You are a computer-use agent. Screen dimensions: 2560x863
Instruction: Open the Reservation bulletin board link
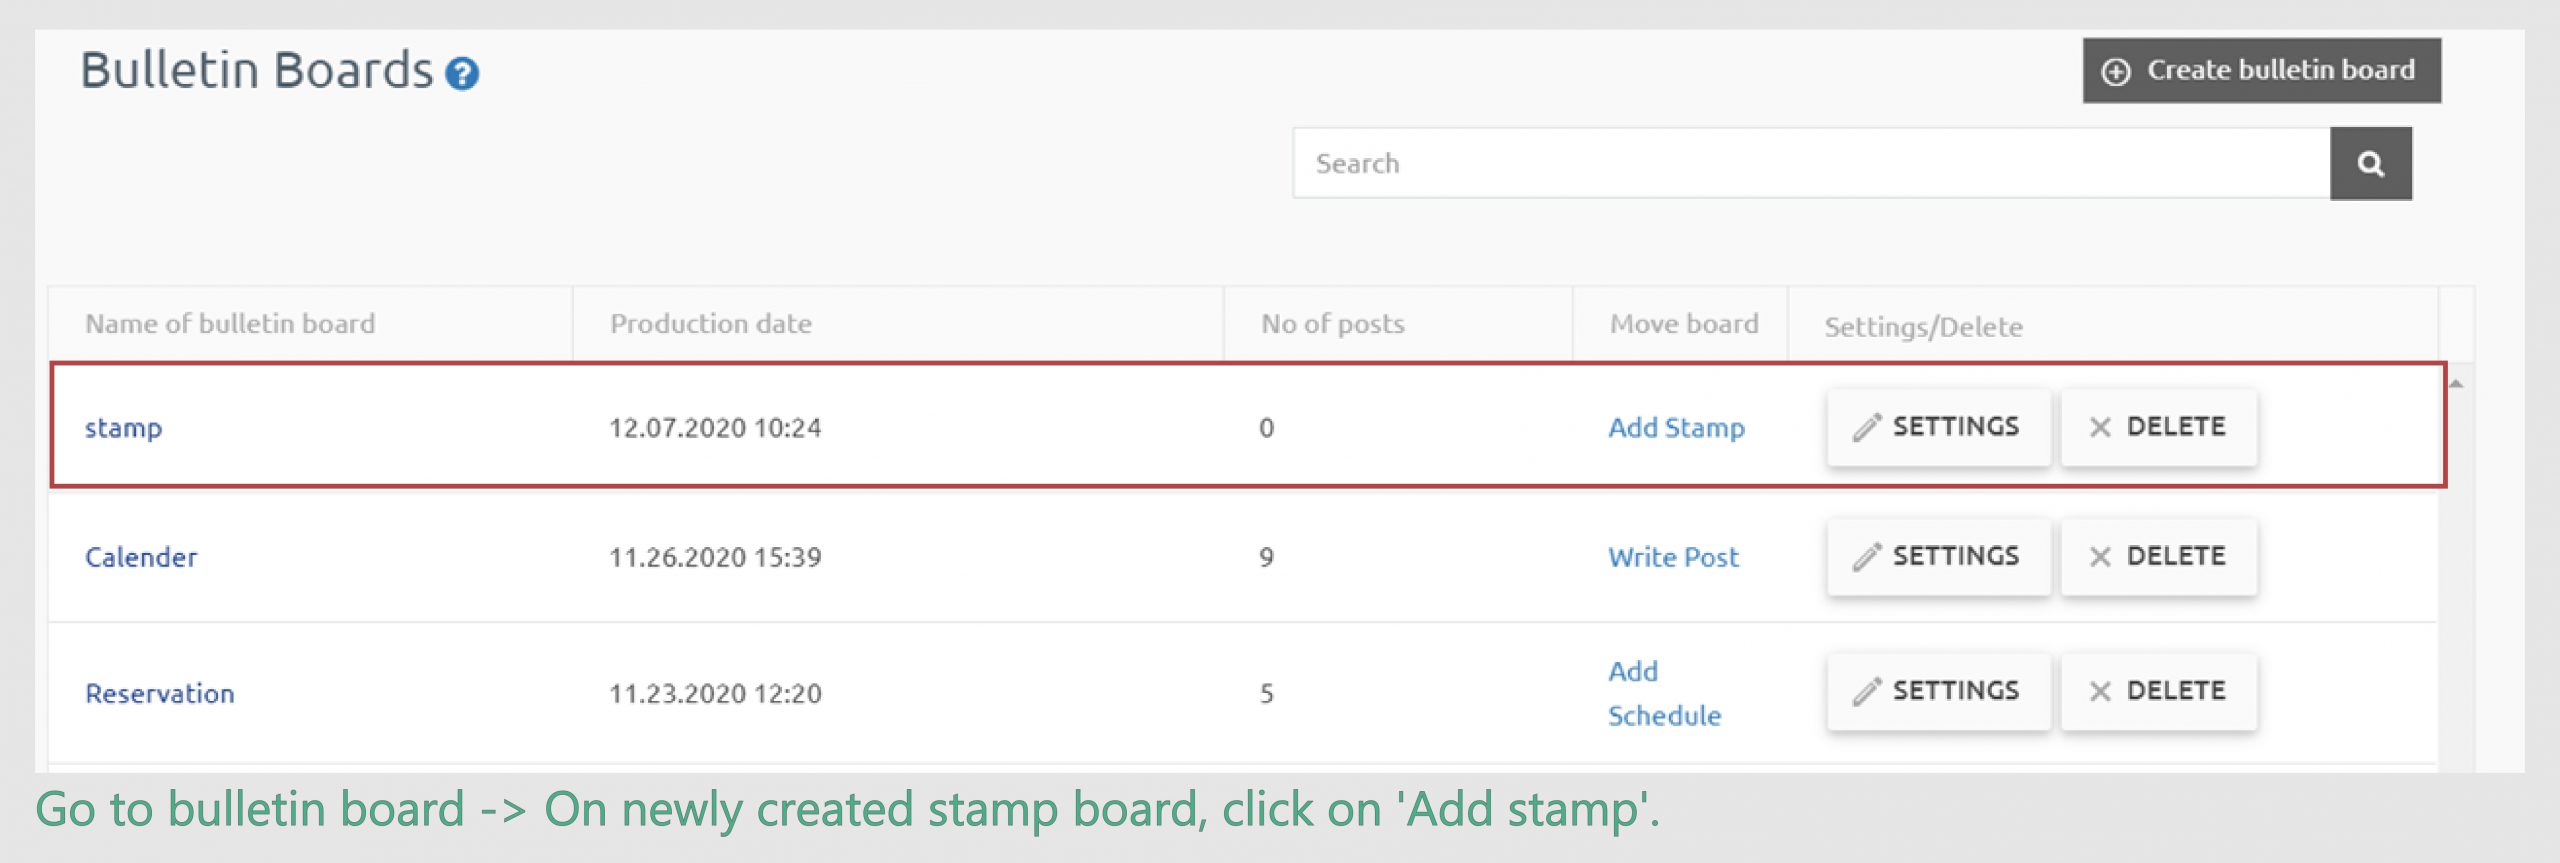(160, 693)
